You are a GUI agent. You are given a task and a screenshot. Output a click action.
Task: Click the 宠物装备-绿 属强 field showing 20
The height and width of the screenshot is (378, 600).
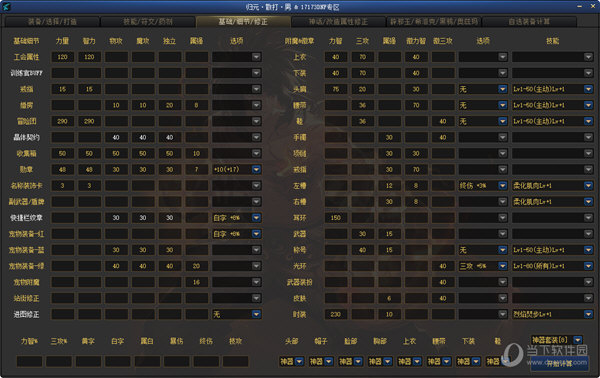pos(197,266)
